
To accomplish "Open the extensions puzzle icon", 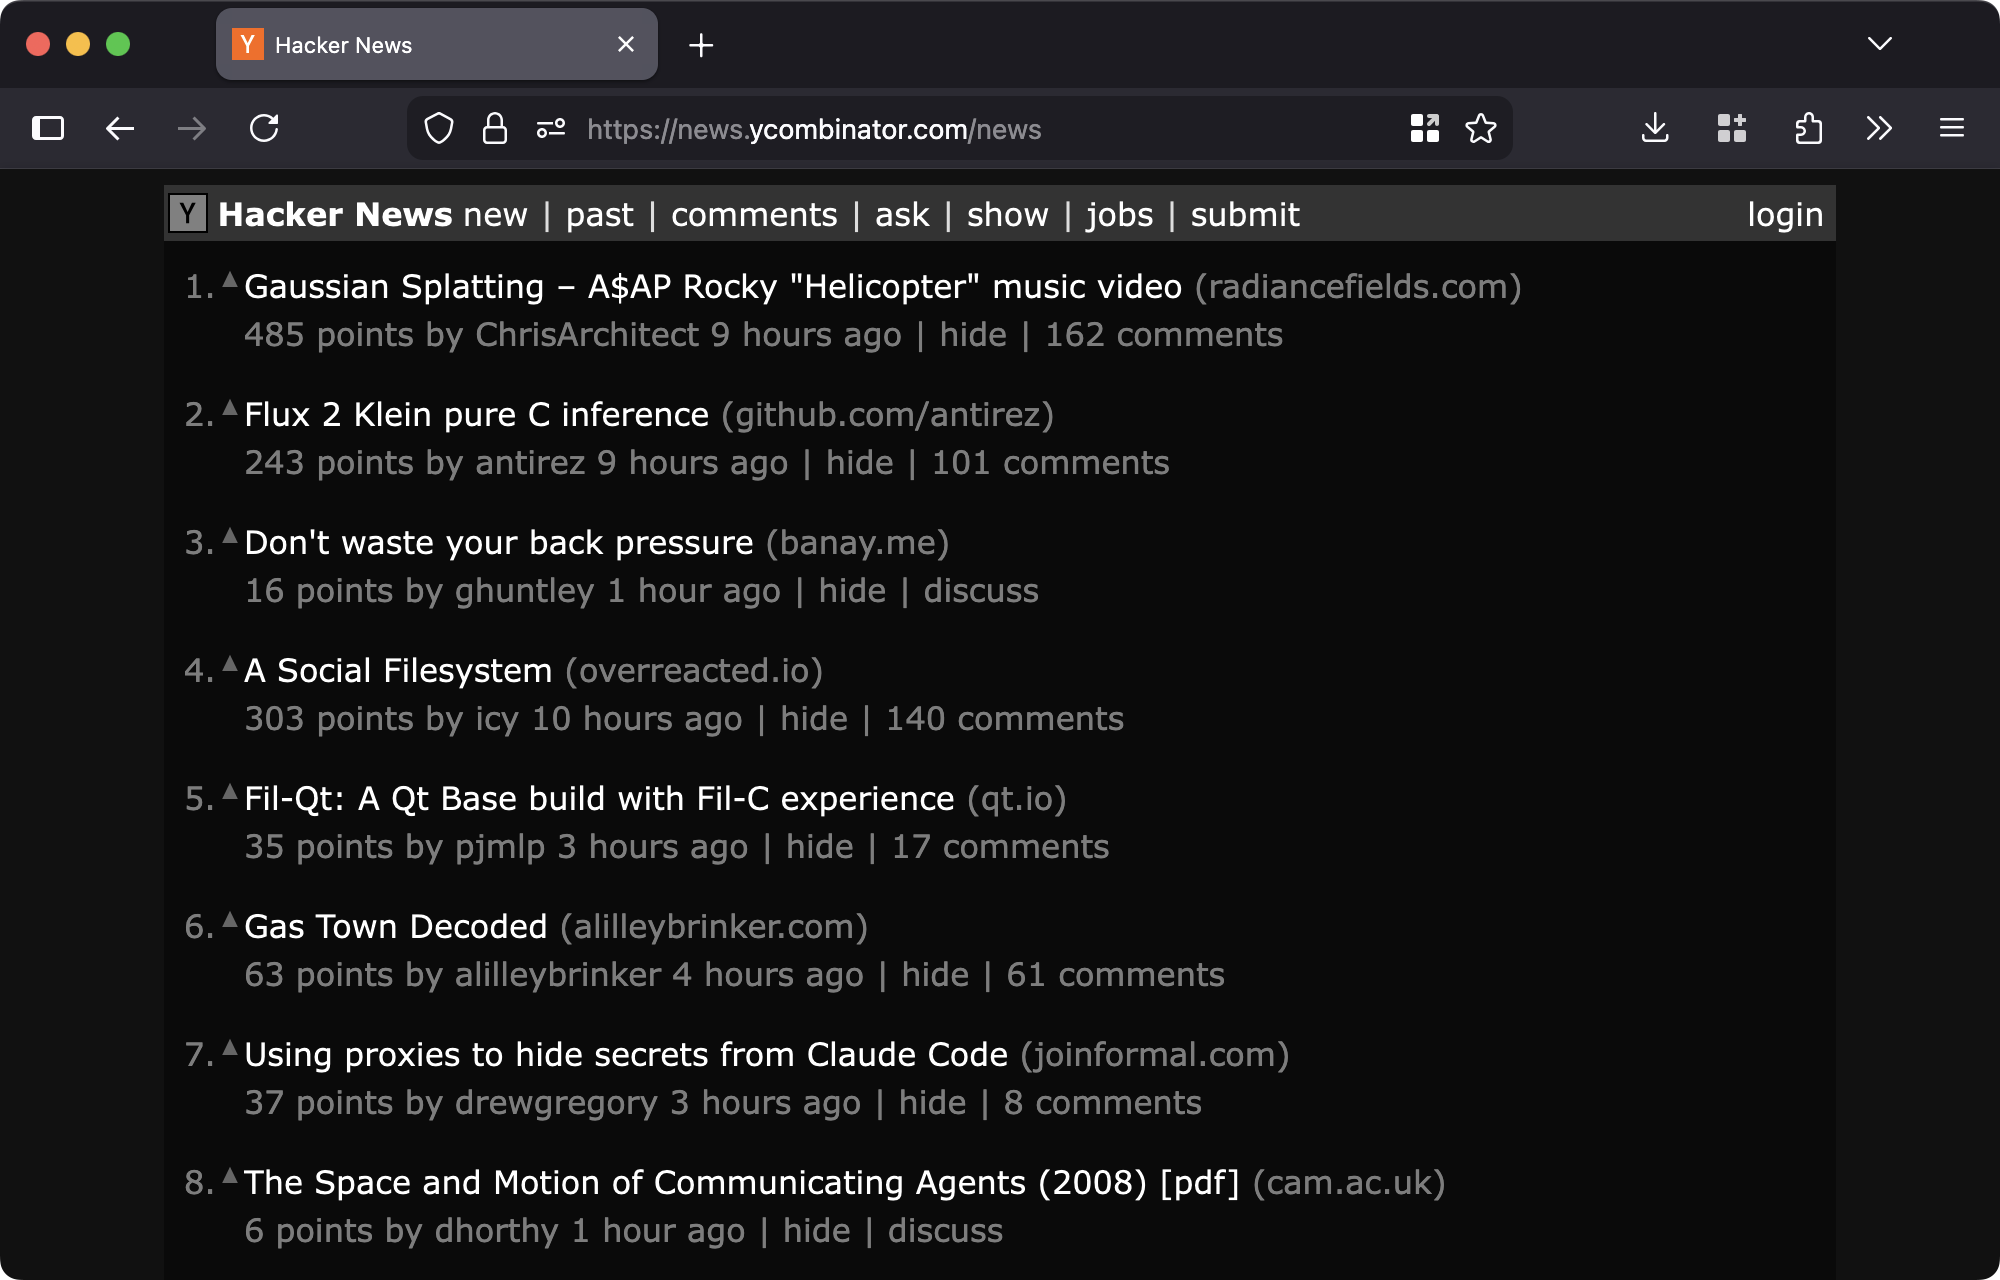I will [1808, 129].
